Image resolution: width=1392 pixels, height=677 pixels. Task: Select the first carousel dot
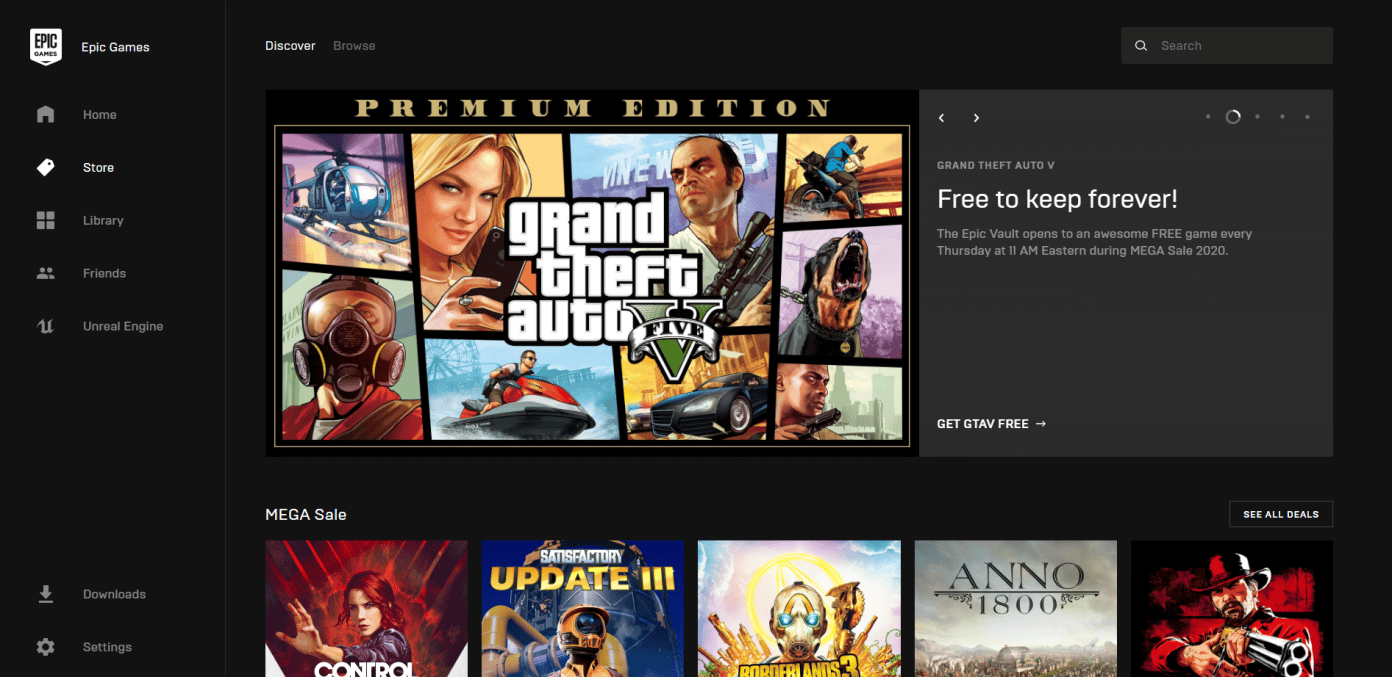pos(1207,116)
